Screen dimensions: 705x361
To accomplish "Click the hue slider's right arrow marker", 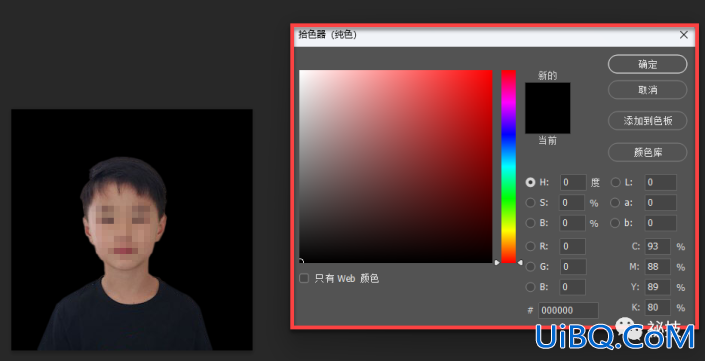I will [520, 263].
